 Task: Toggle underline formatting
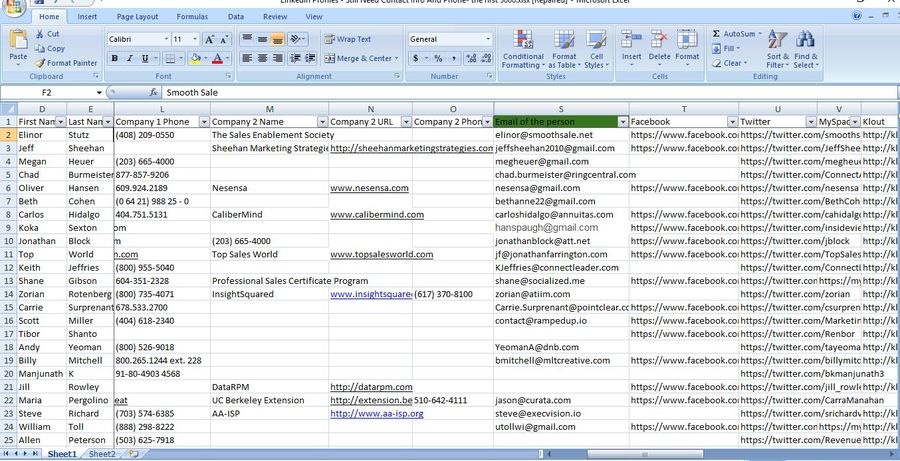tap(145, 59)
